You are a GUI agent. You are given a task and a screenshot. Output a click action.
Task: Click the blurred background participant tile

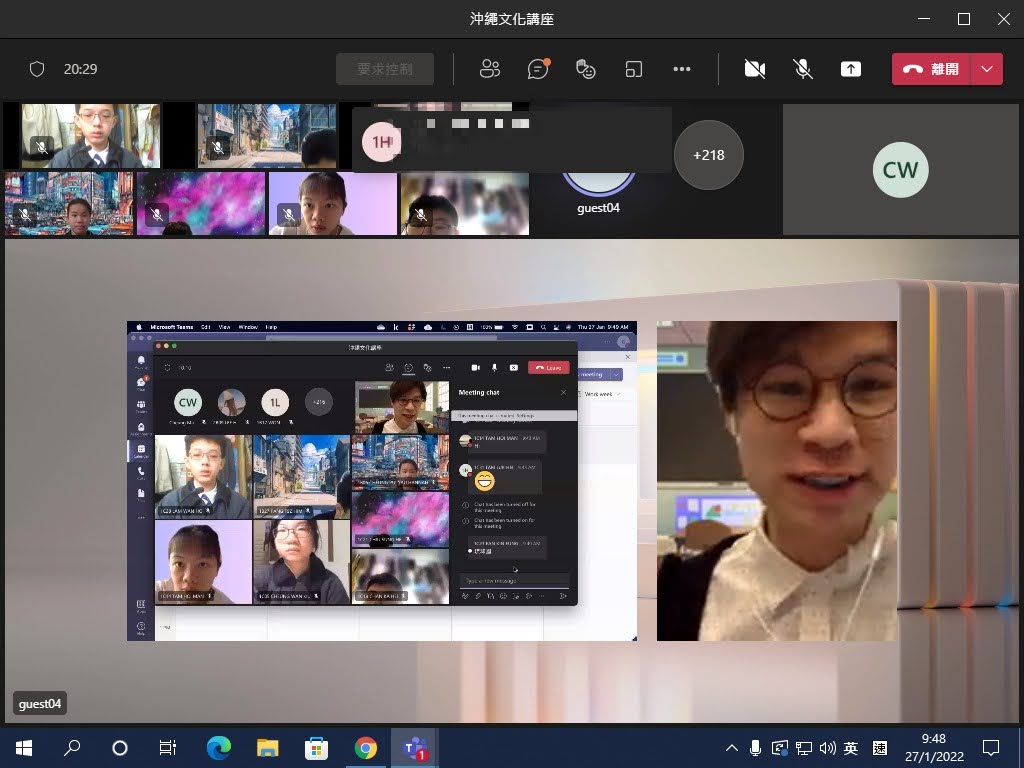pos(465,203)
